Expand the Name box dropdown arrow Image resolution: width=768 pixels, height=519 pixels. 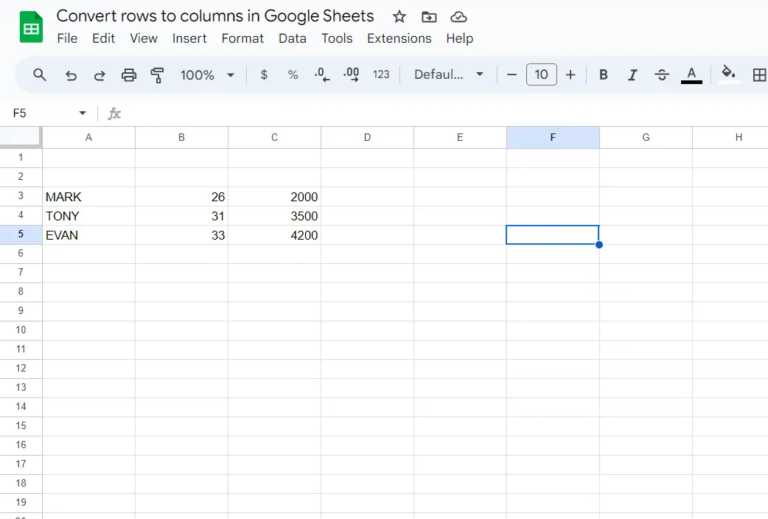click(x=82, y=114)
